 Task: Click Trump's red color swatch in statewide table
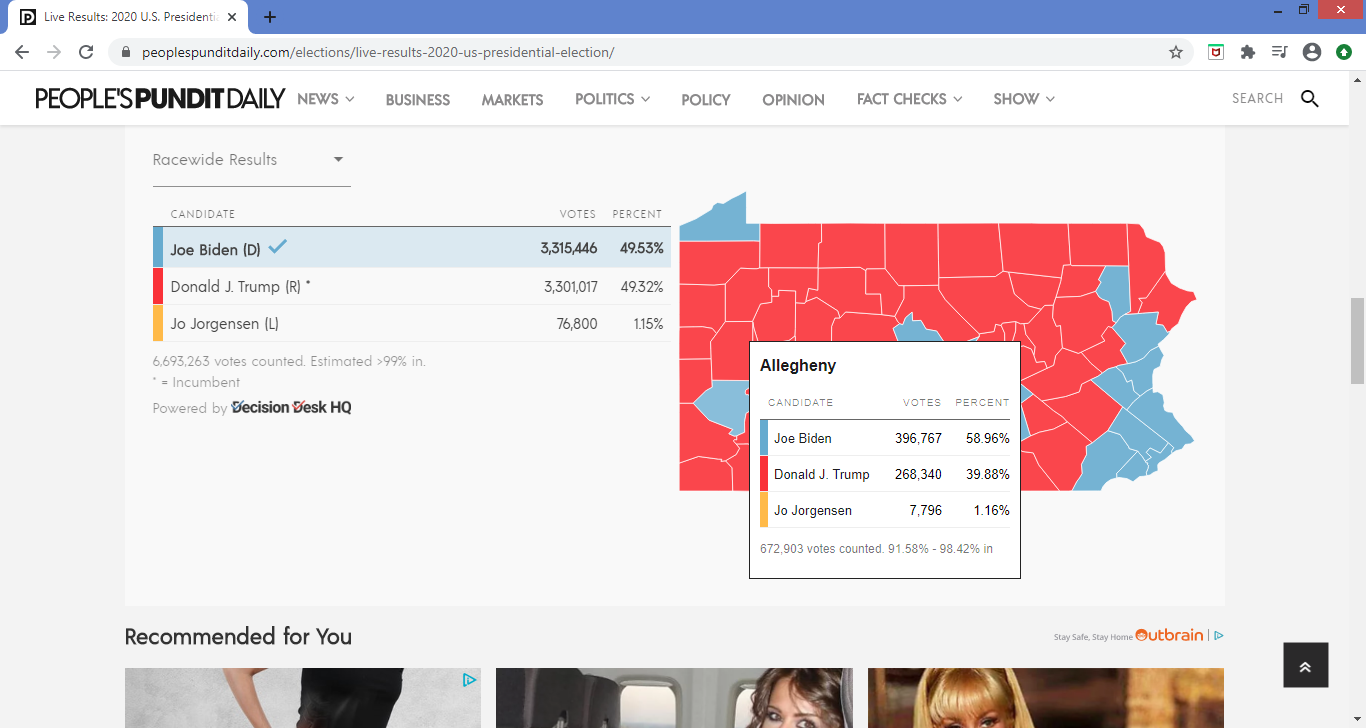[158, 287]
